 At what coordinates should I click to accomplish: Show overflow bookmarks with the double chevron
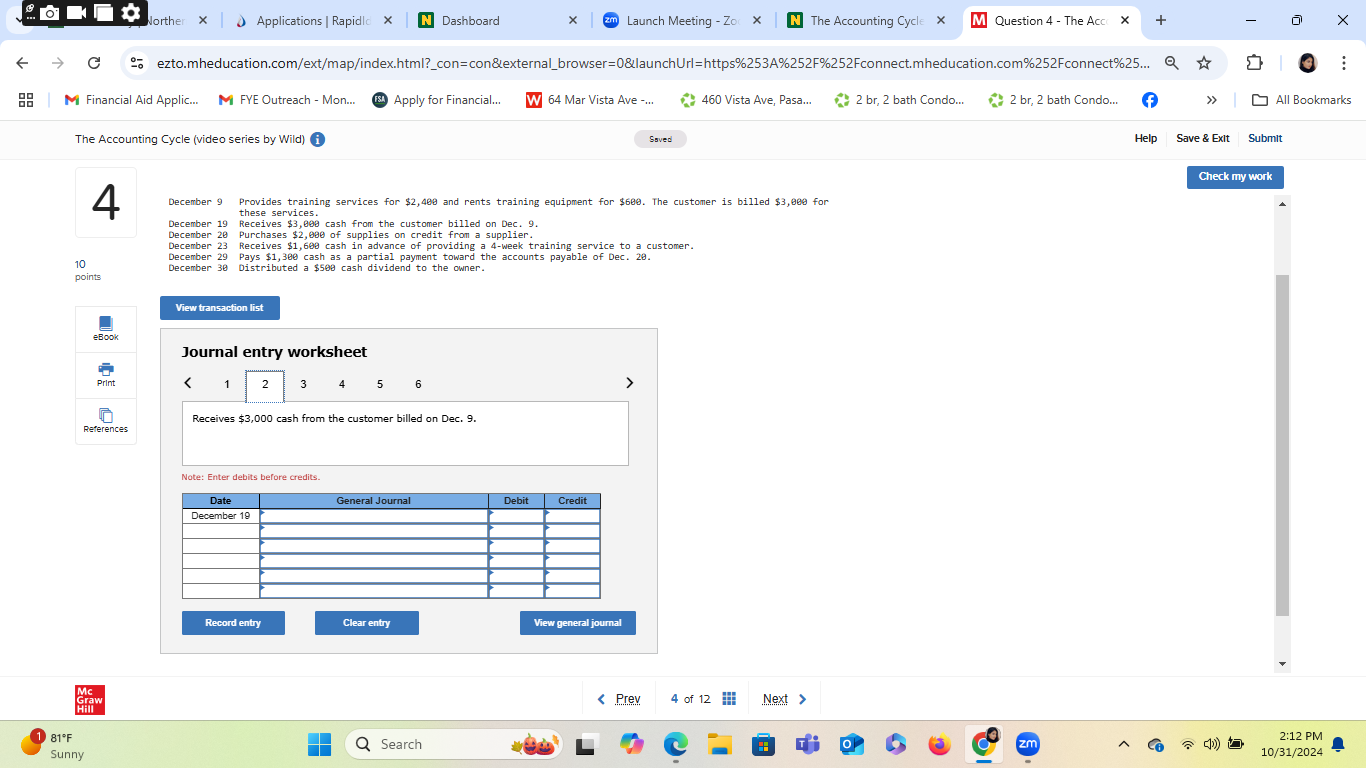[1211, 99]
